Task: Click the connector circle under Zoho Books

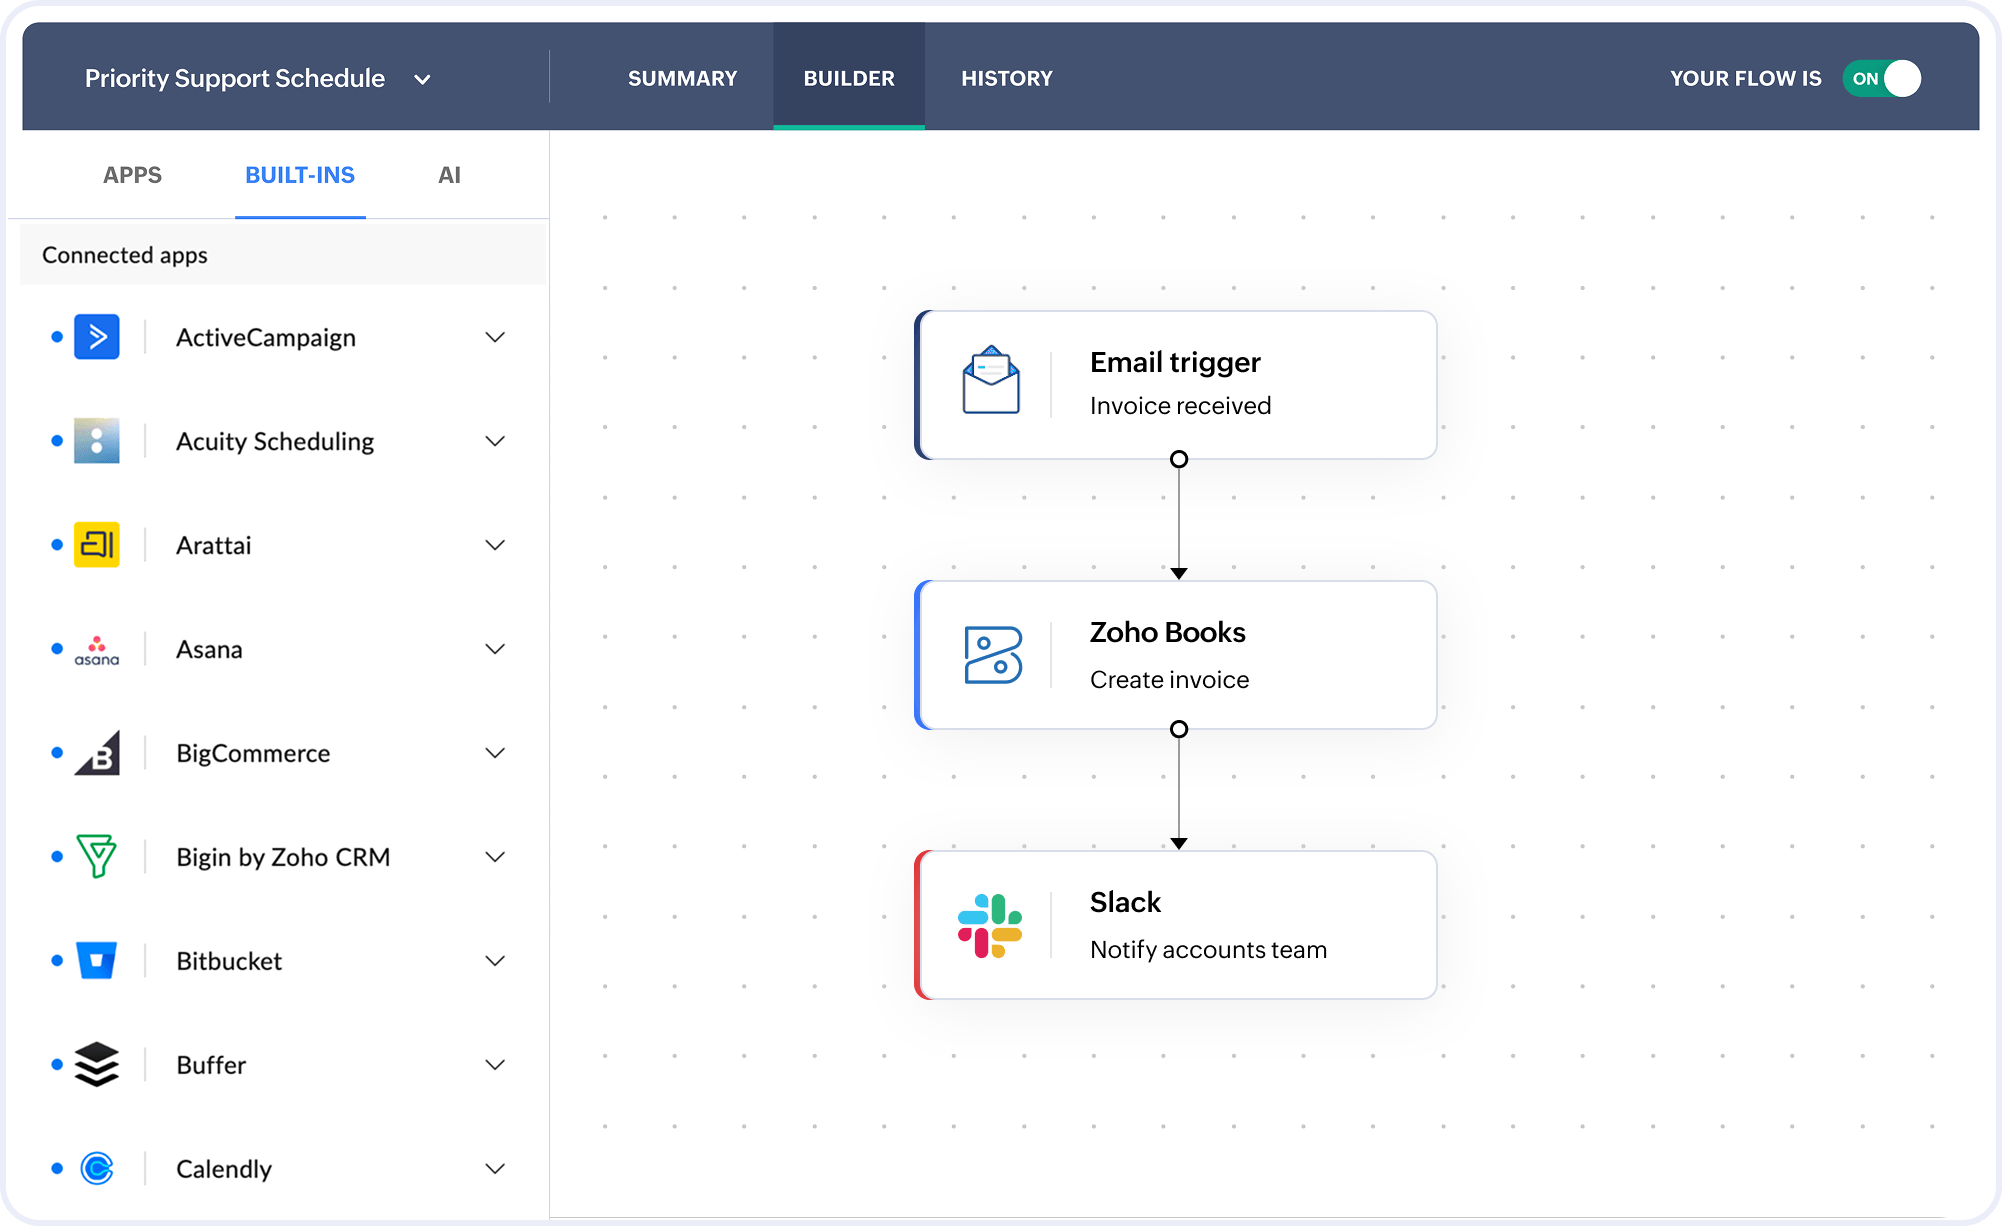Action: pyautogui.click(x=1179, y=729)
